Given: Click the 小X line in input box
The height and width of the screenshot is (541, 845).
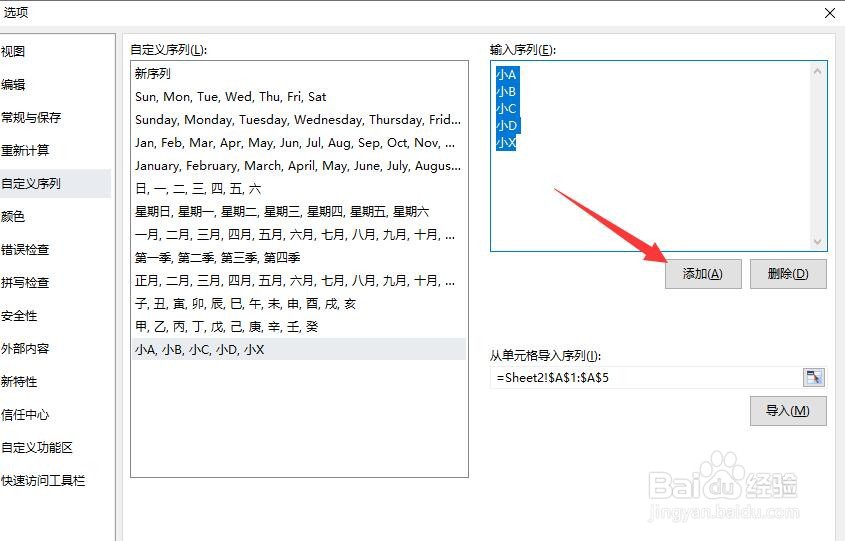Looking at the screenshot, I should 506,143.
